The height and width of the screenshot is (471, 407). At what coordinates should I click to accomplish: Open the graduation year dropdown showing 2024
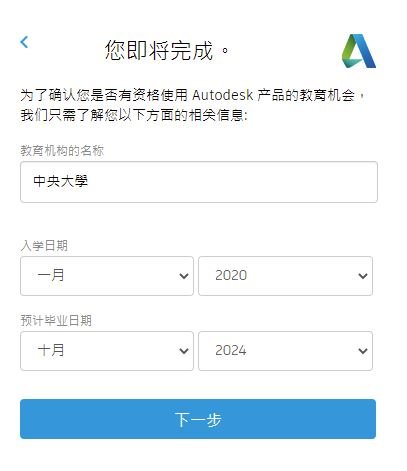[x=285, y=351]
